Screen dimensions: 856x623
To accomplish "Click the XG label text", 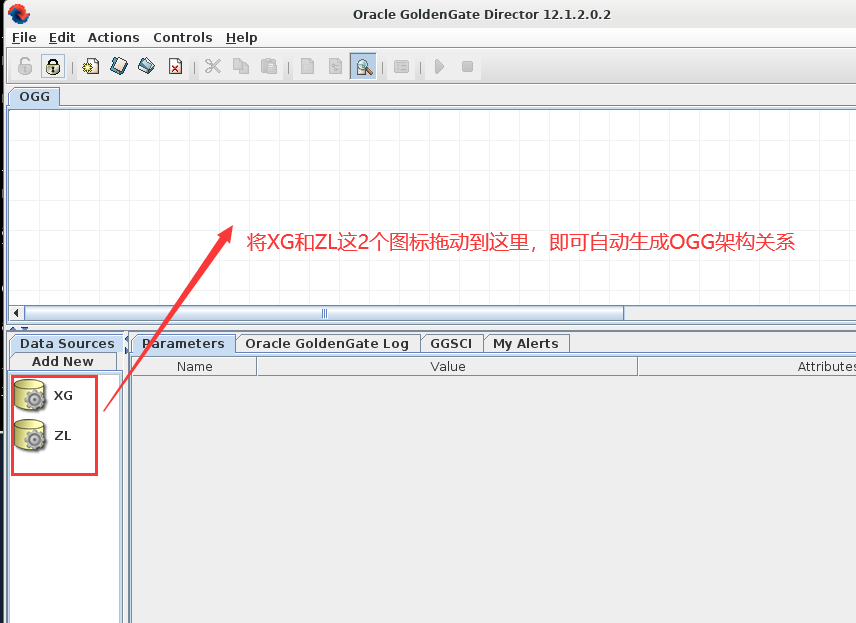I will [63, 395].
